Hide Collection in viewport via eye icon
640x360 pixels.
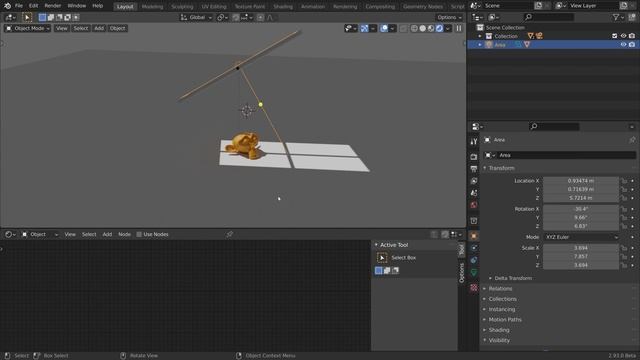[623, 36]
